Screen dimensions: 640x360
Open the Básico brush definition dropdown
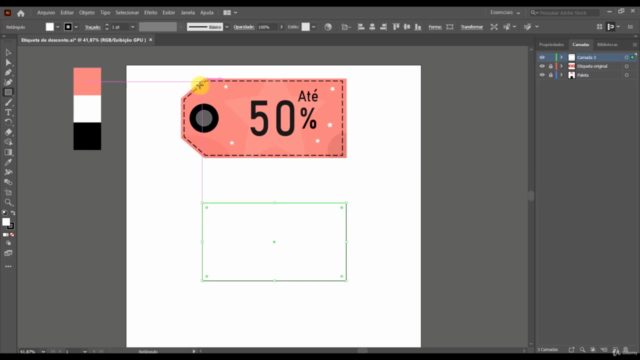[x=227, y=27]
